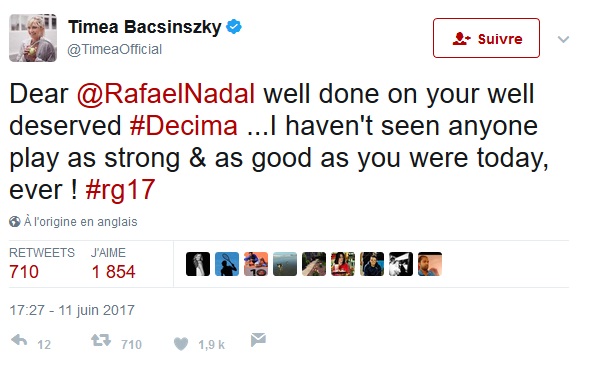Click the globe icon beside translation note
The image size is (593, 366).
[15, 222]
